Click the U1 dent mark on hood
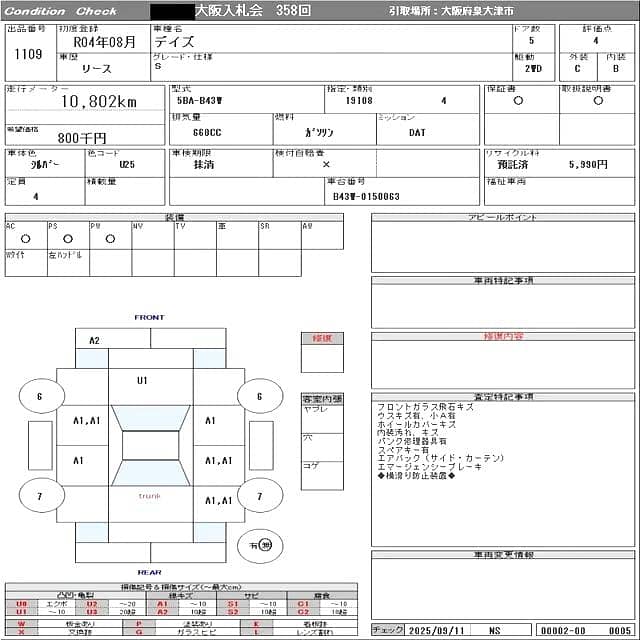Image resolution: width=640 pixels, height=640 pixels. (143, 381)
